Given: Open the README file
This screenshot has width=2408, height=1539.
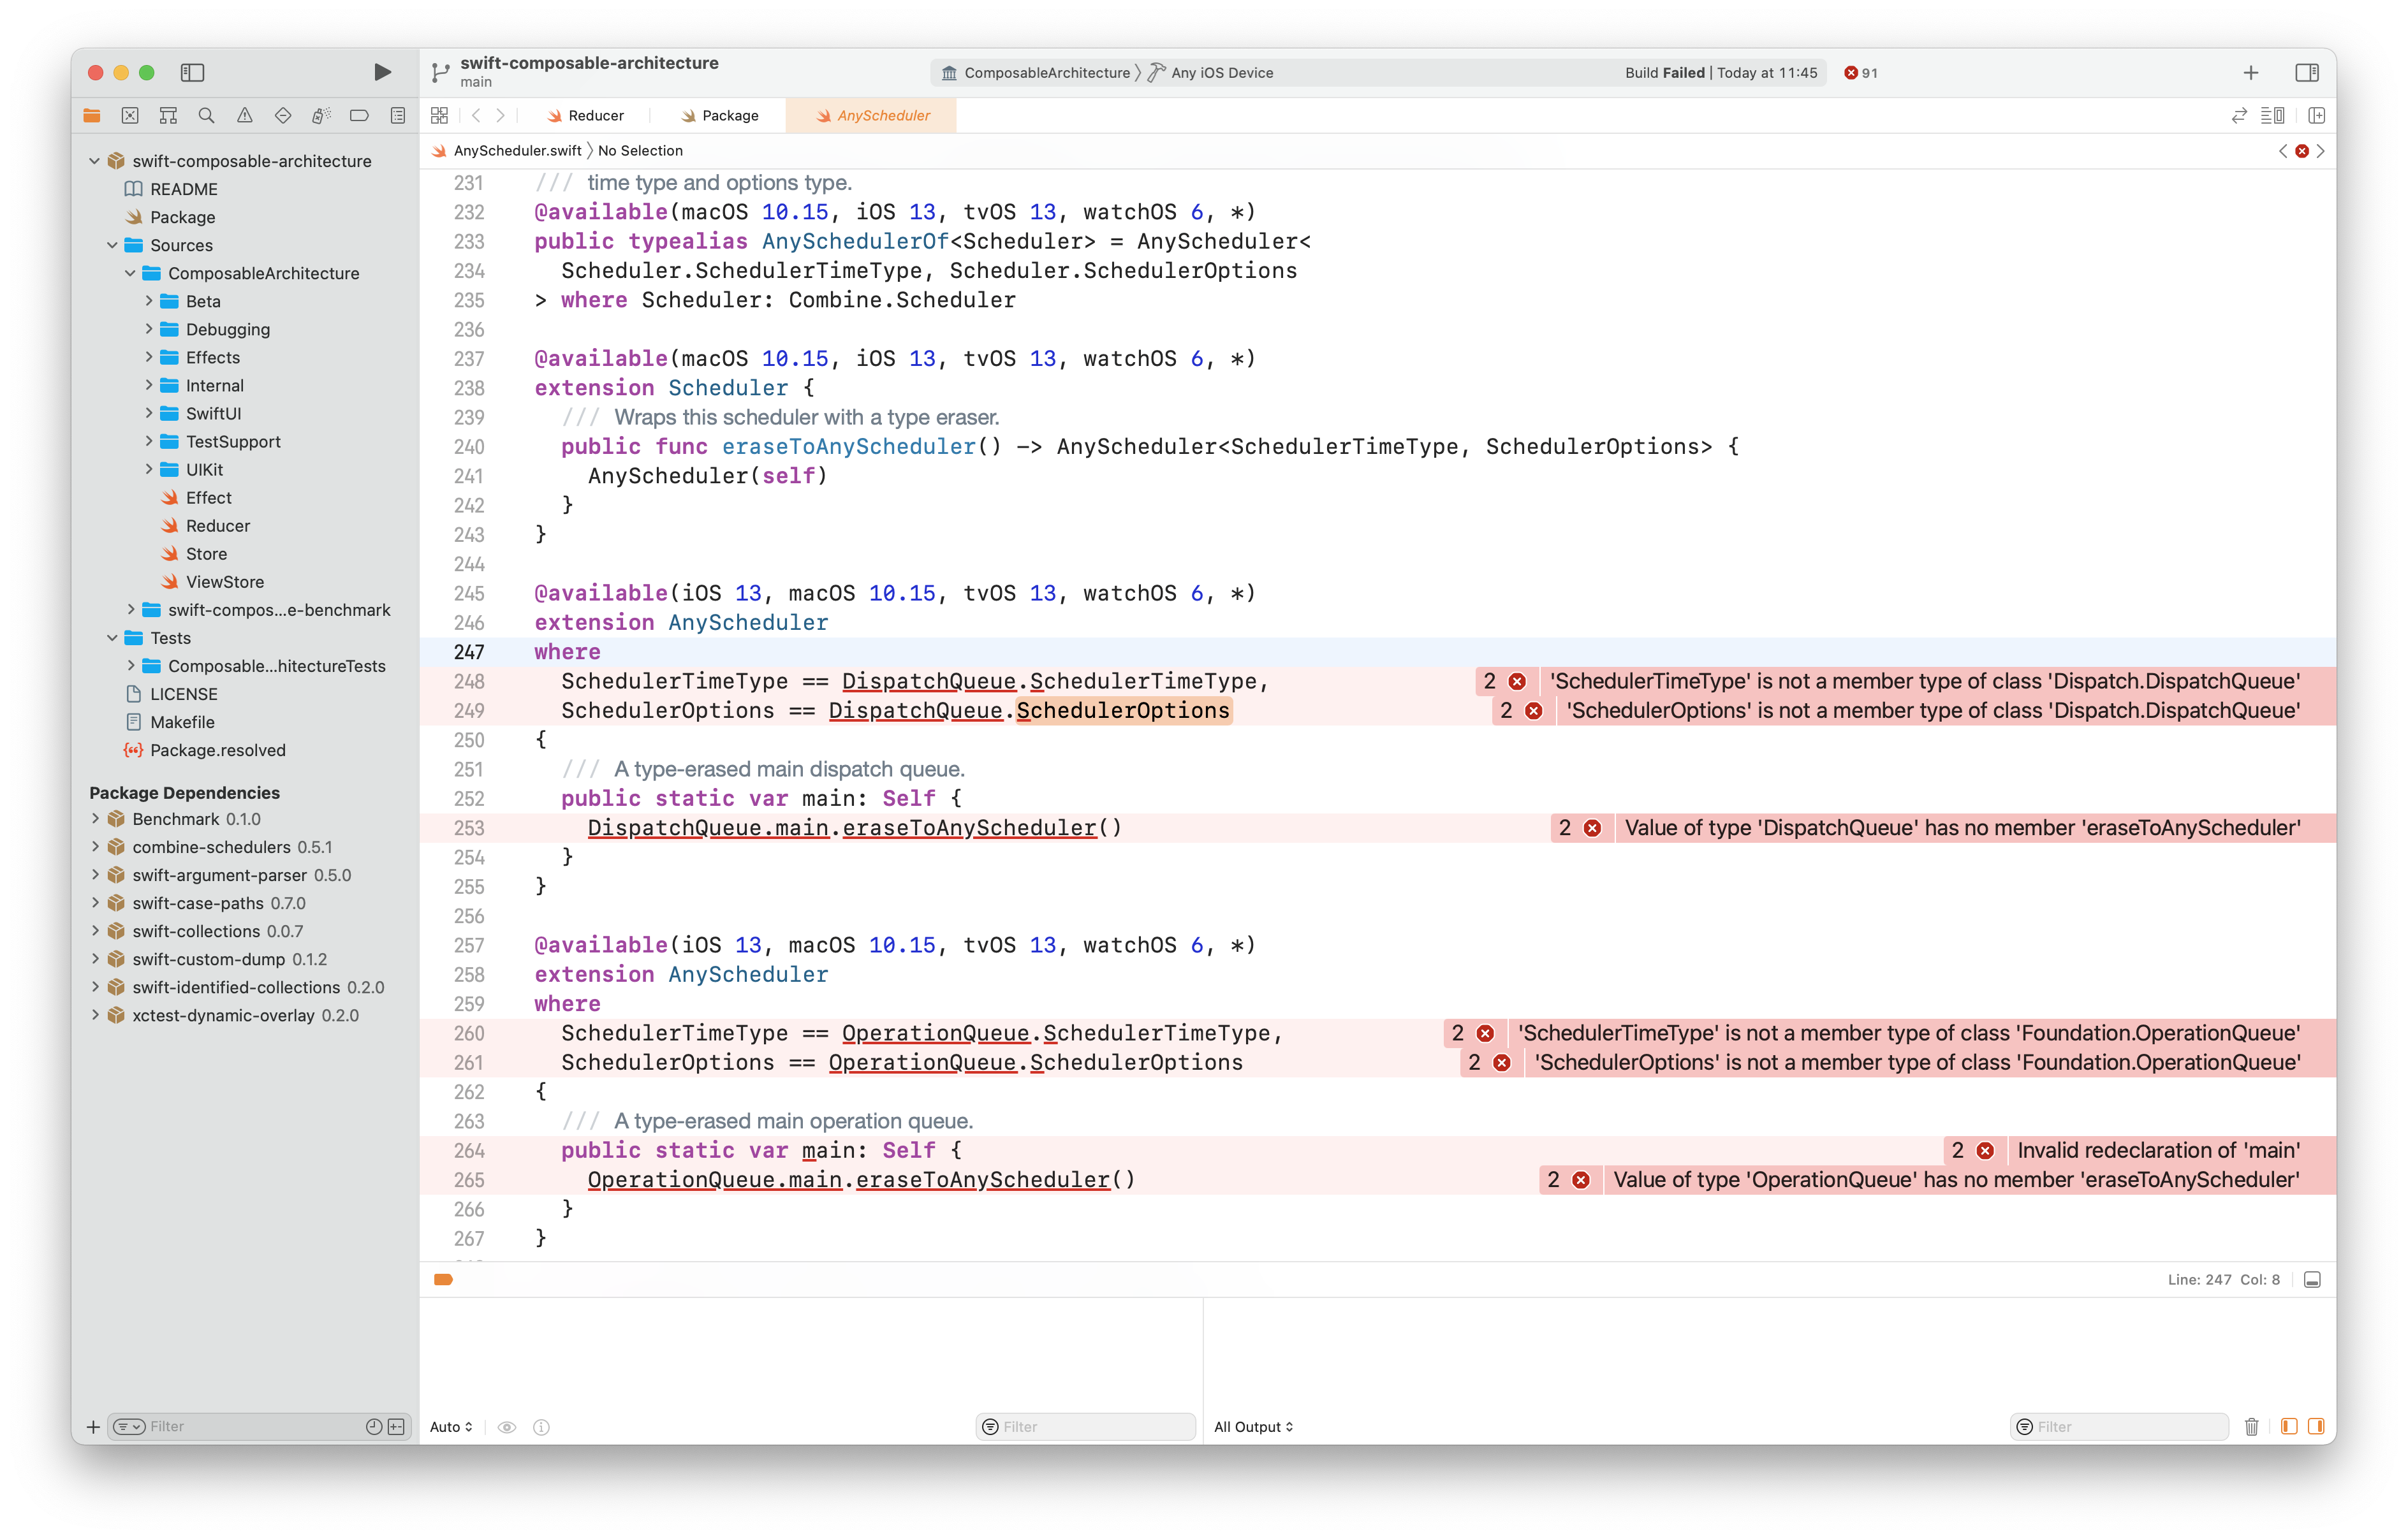Looking at the screenshot, I should tap(170, 189).
